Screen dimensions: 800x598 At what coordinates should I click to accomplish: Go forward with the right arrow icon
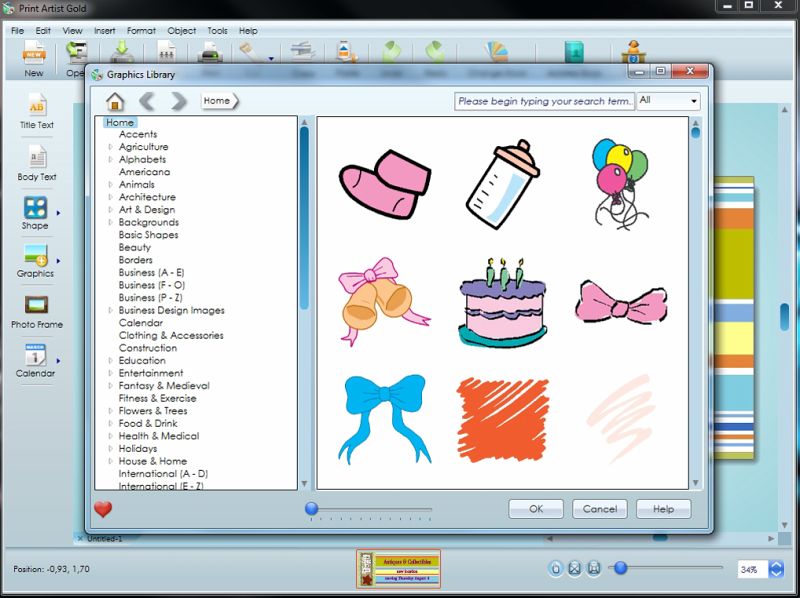click(x=179, y=101)
